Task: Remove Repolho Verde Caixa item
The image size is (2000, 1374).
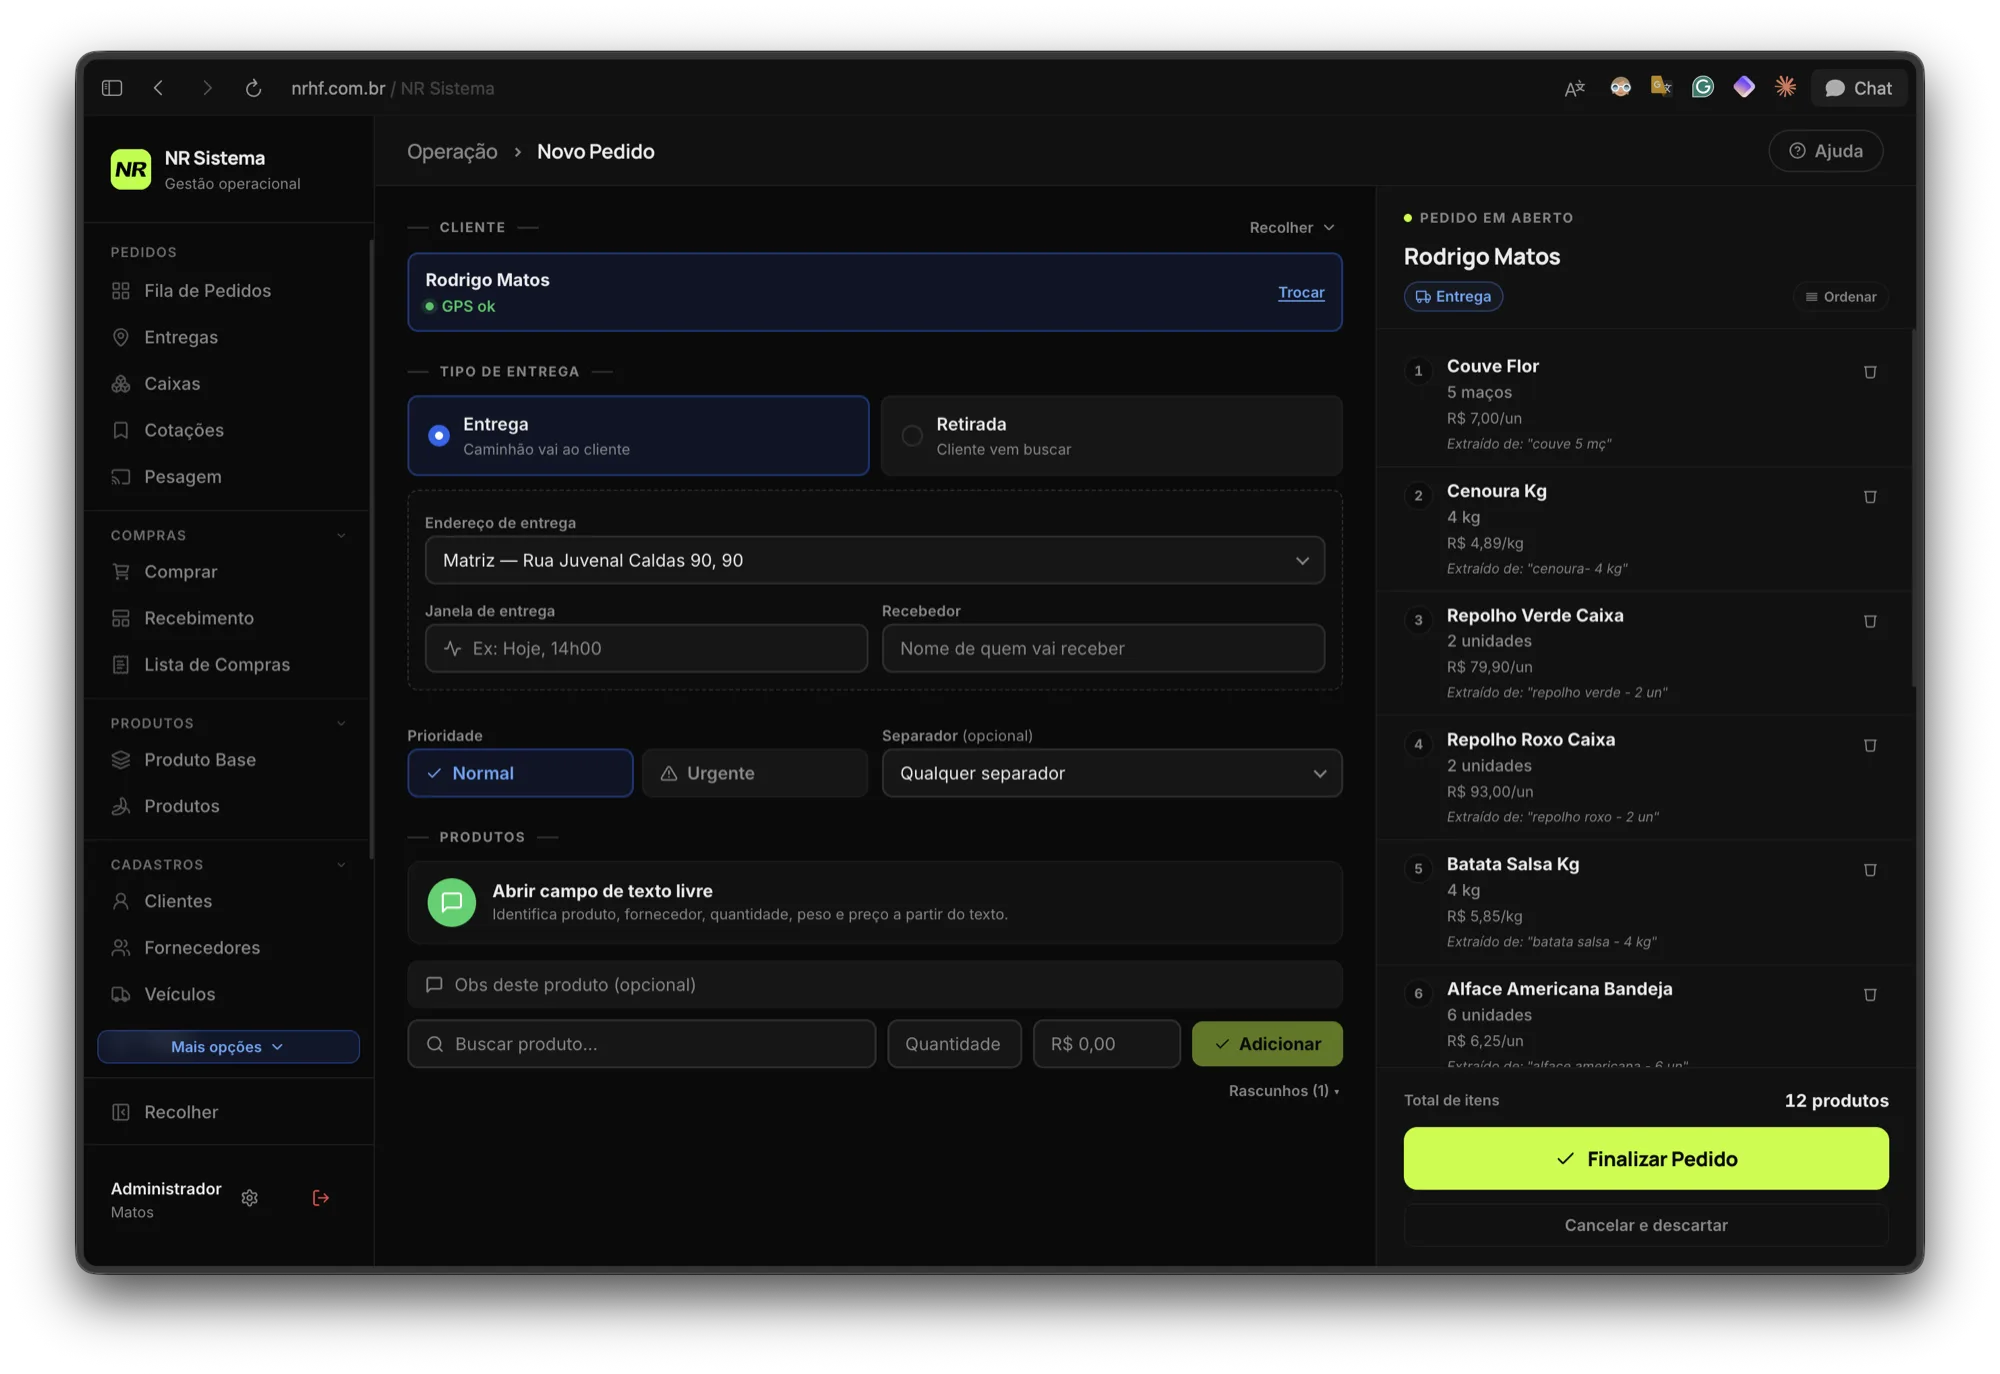Action: pos(1869,621)
